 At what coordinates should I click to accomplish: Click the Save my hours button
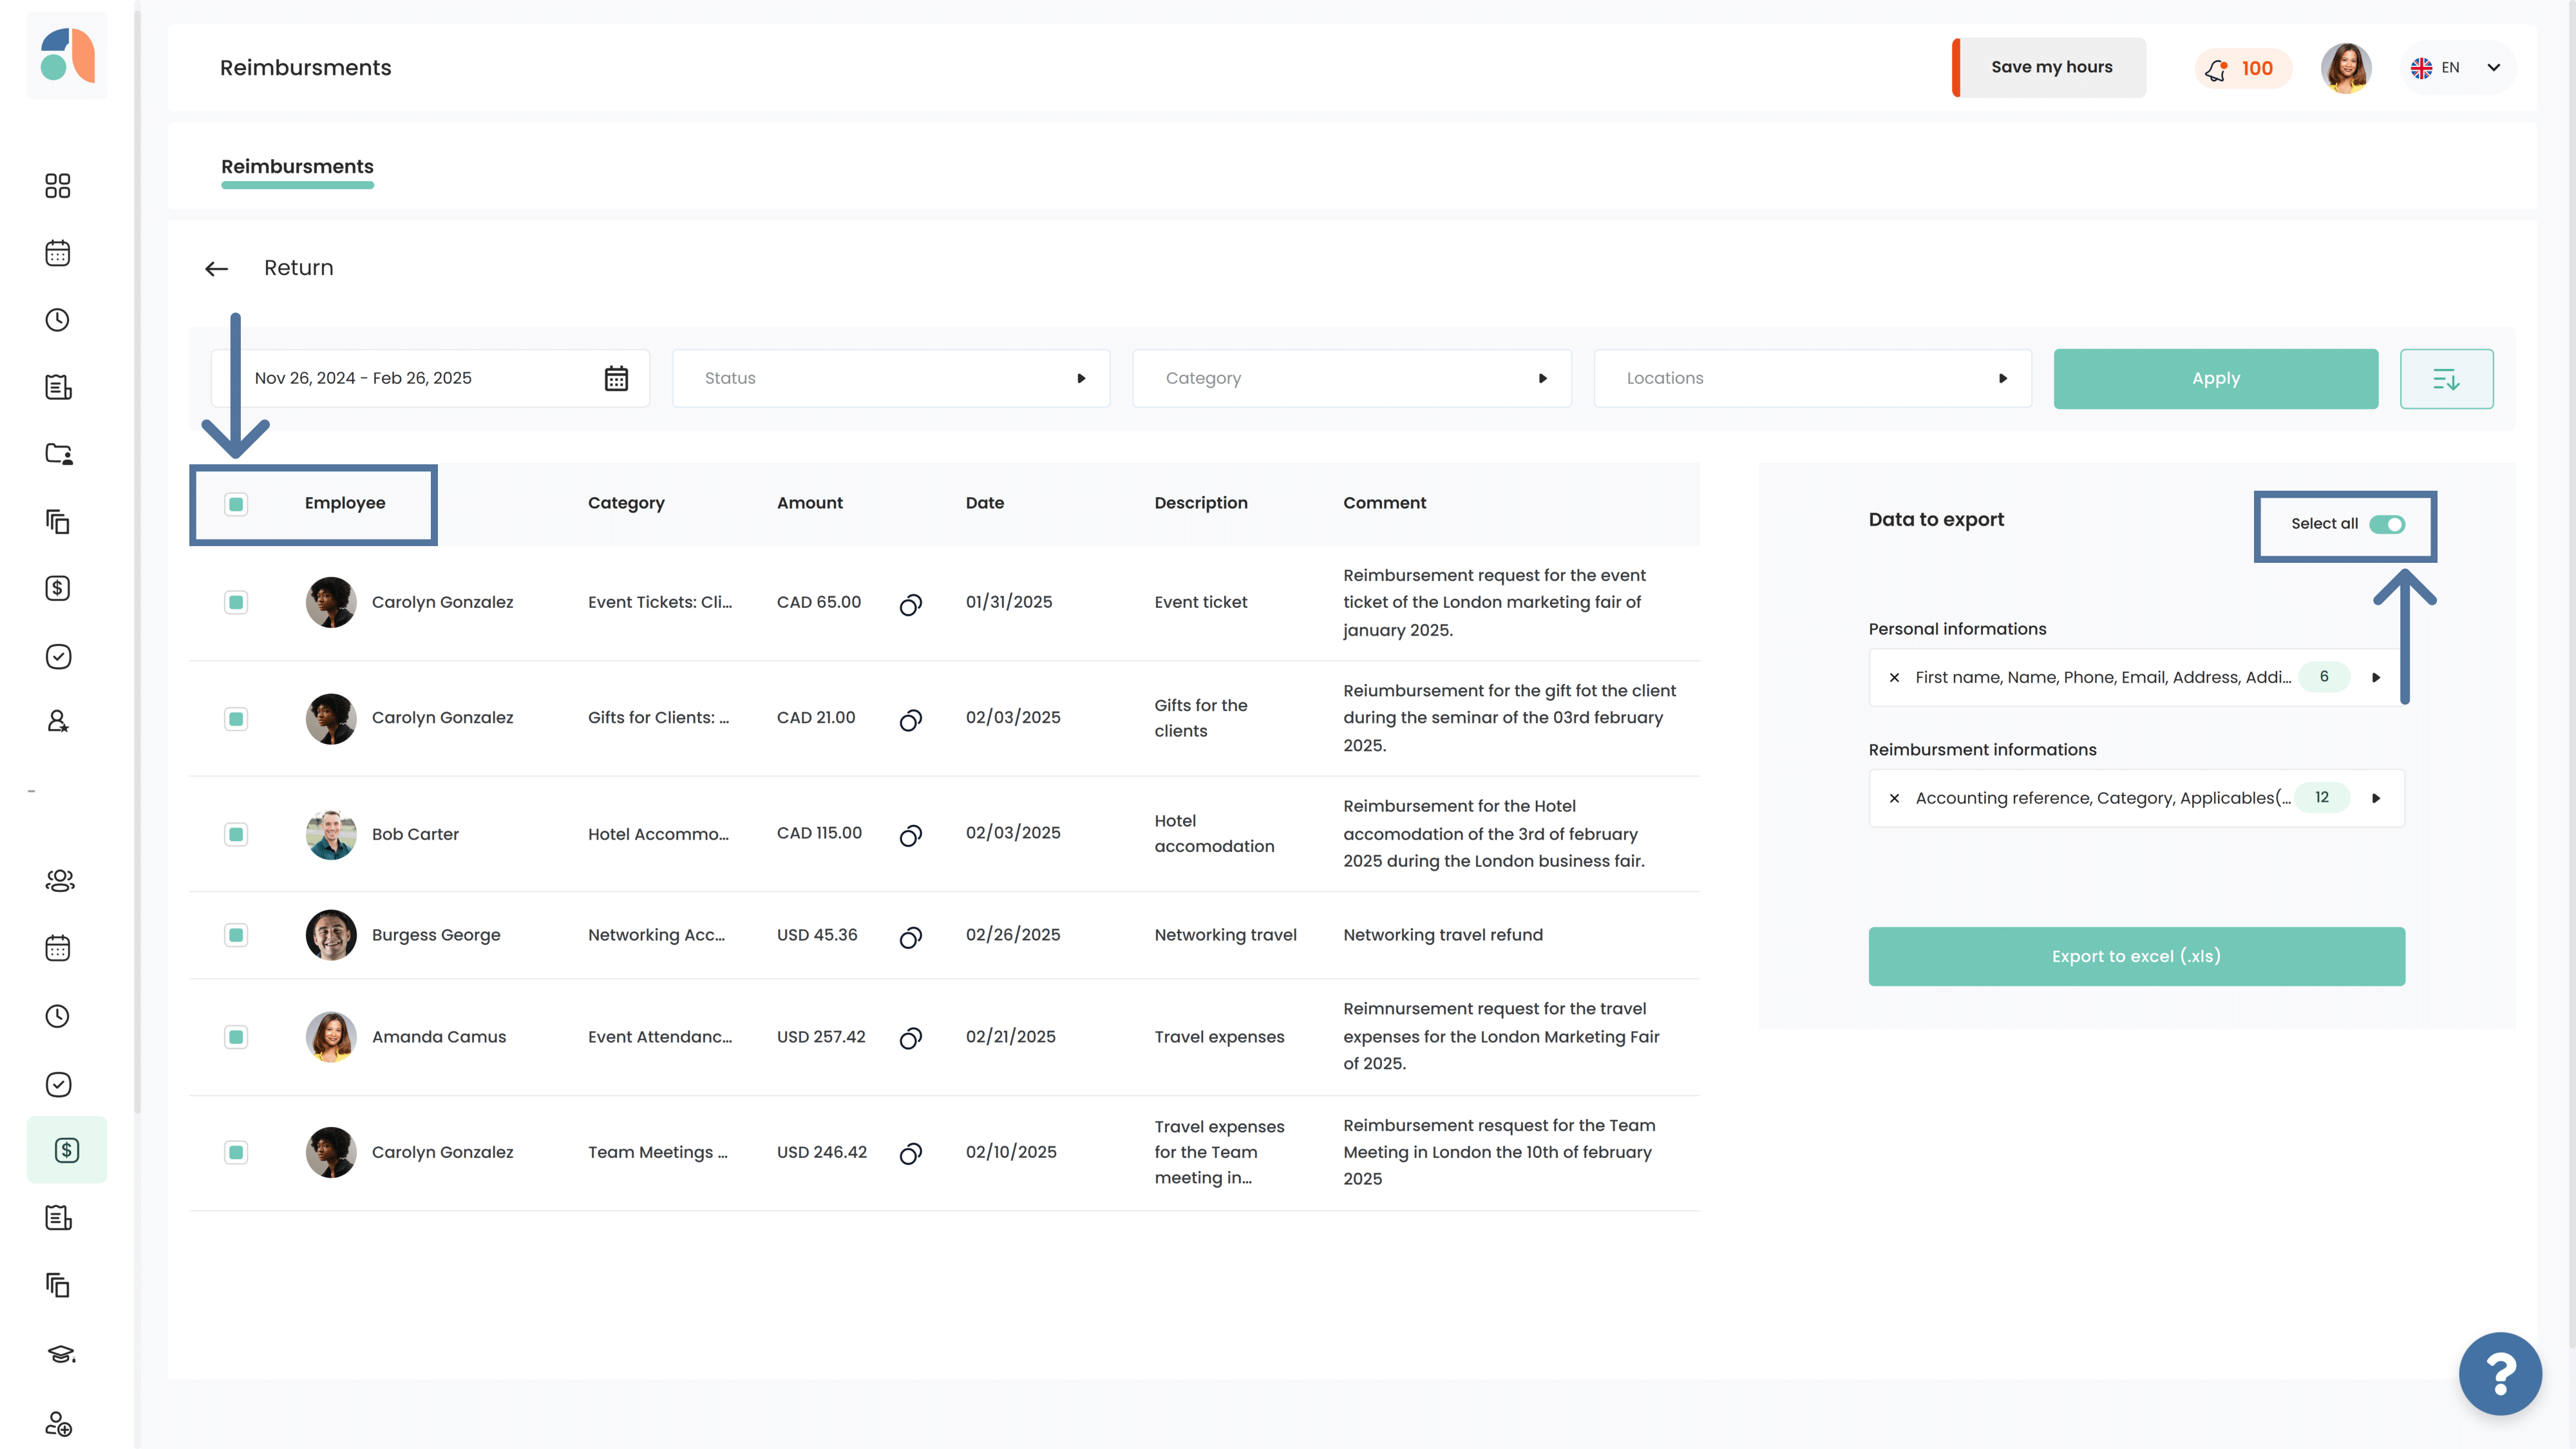tap(2050, 67)
